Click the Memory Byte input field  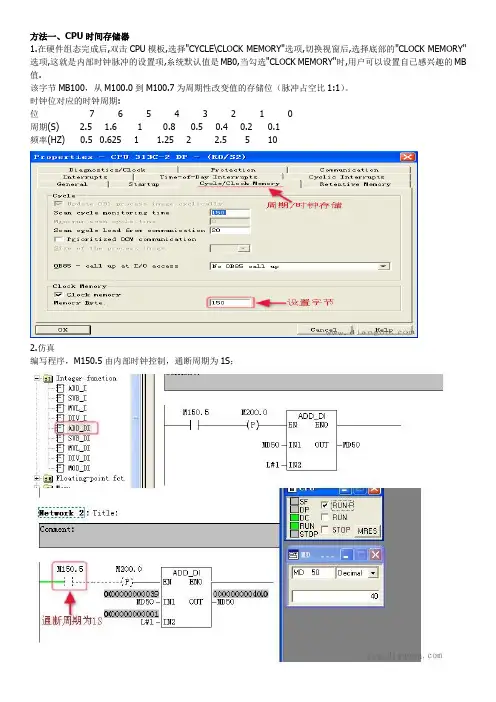(x=230, y=303)
